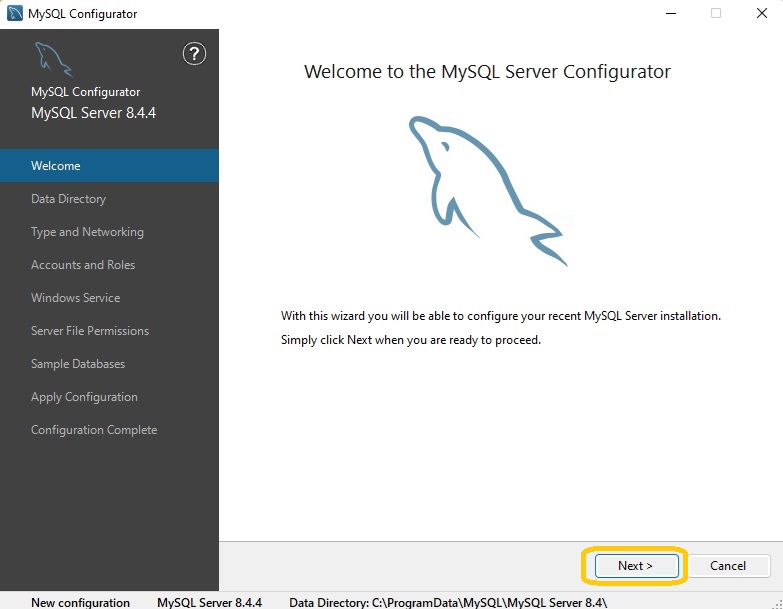Open help via the question mark icon

[x=194, y=53]
